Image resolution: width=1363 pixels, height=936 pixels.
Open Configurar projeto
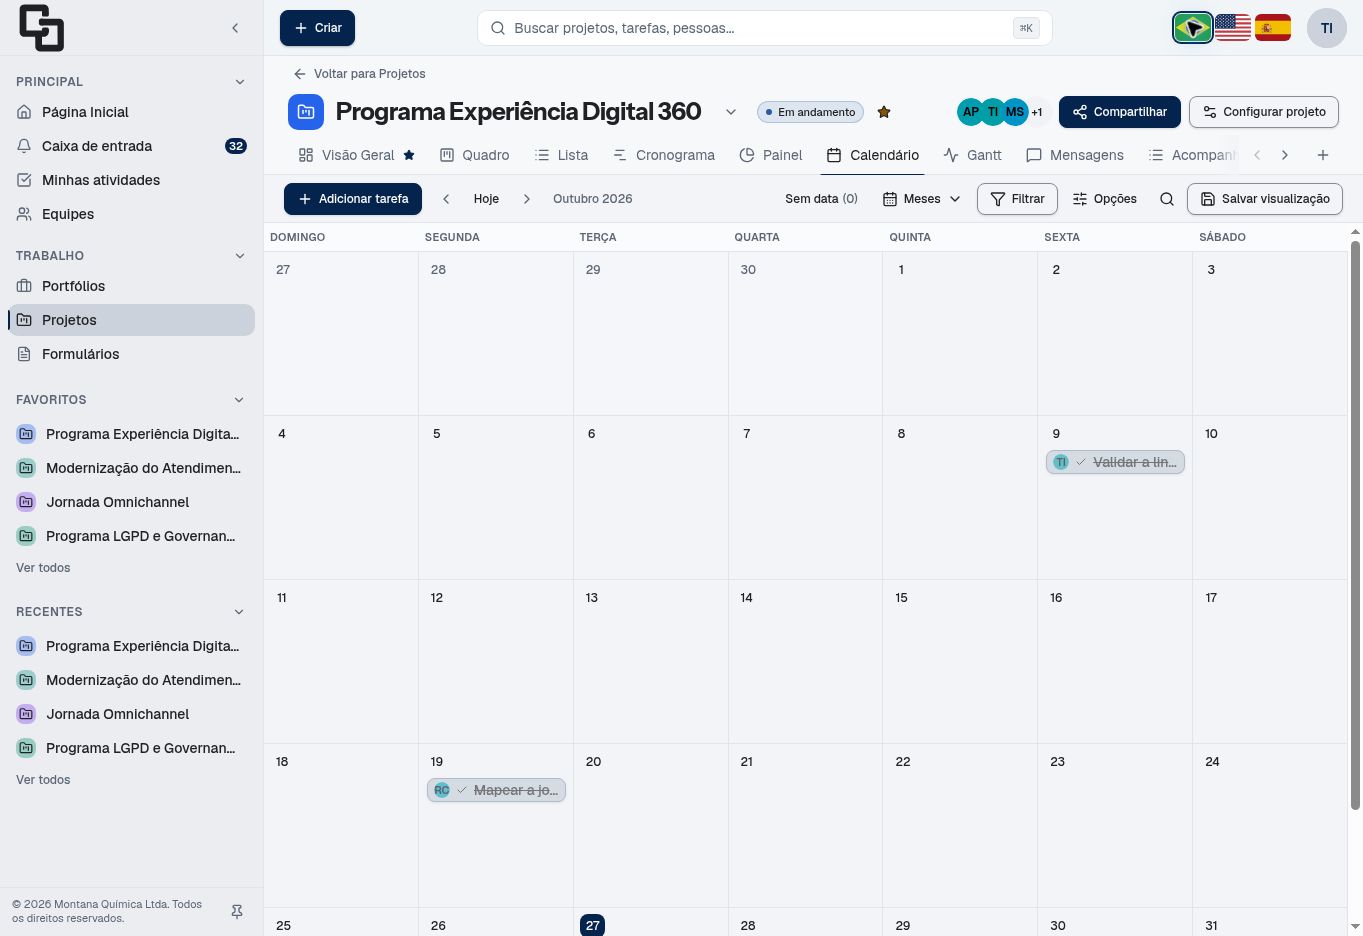coord(1264,112)
